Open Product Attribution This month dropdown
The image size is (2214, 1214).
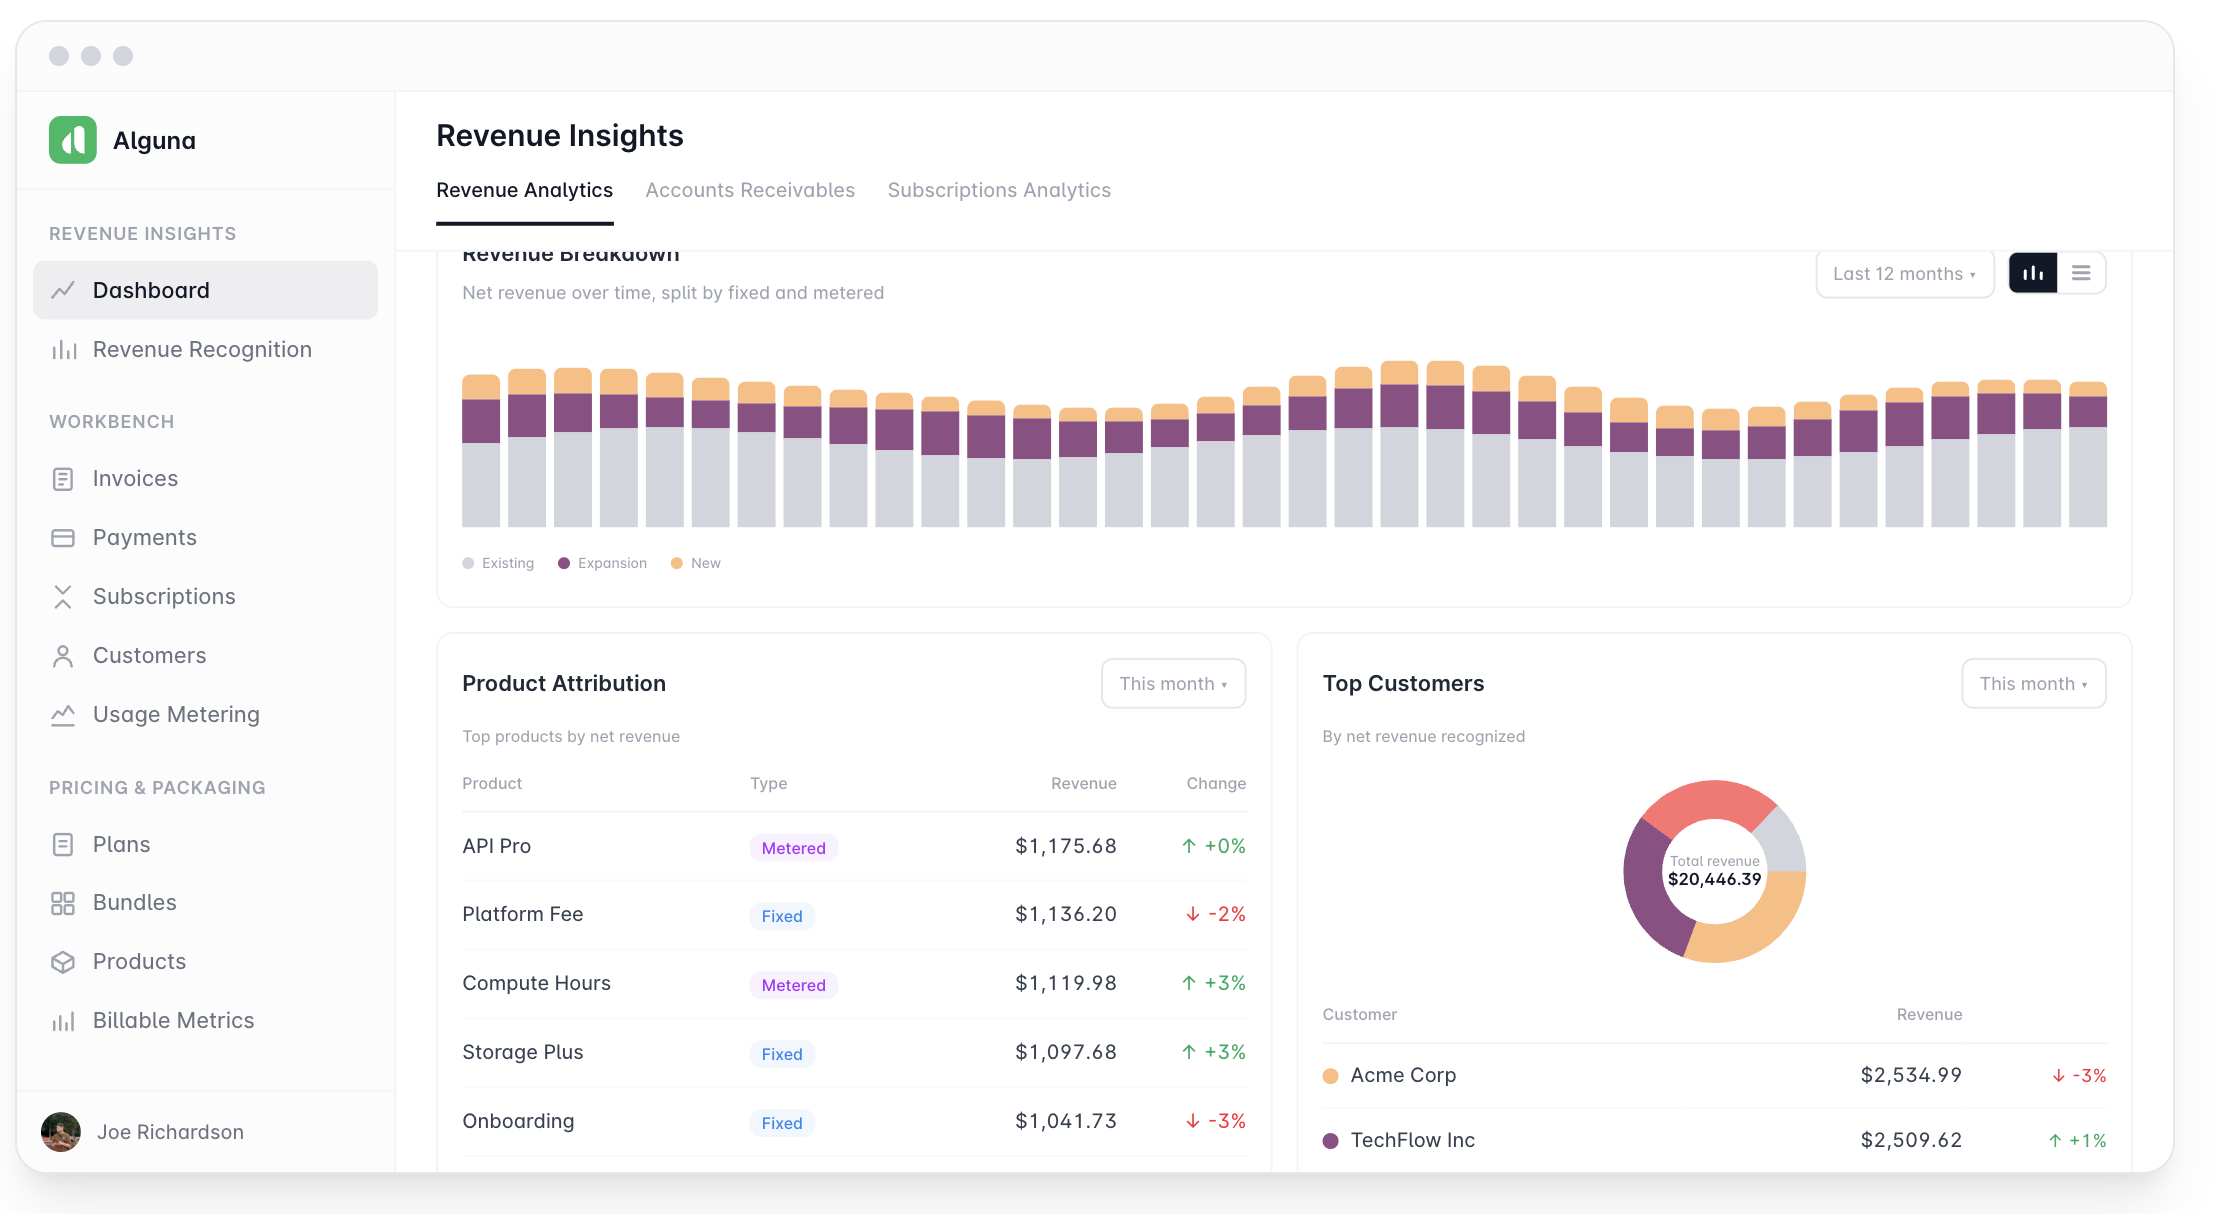[x=1173, y=684]
